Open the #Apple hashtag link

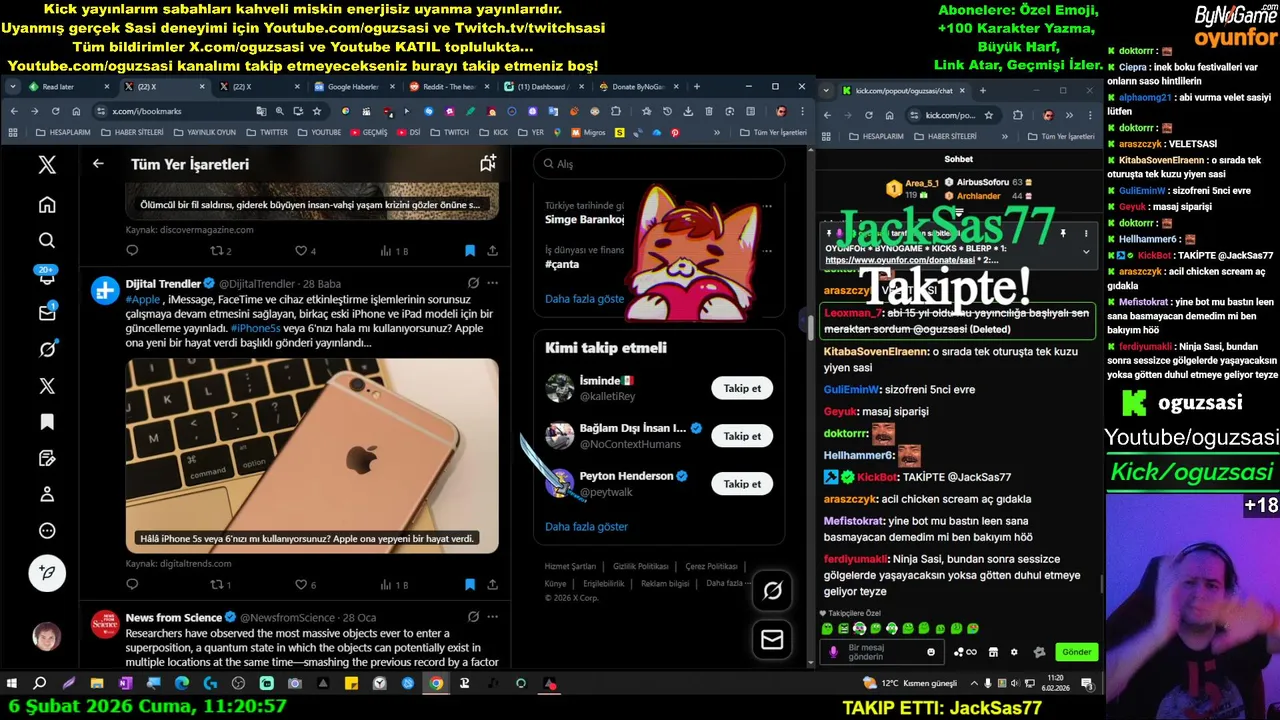(143, 299)
